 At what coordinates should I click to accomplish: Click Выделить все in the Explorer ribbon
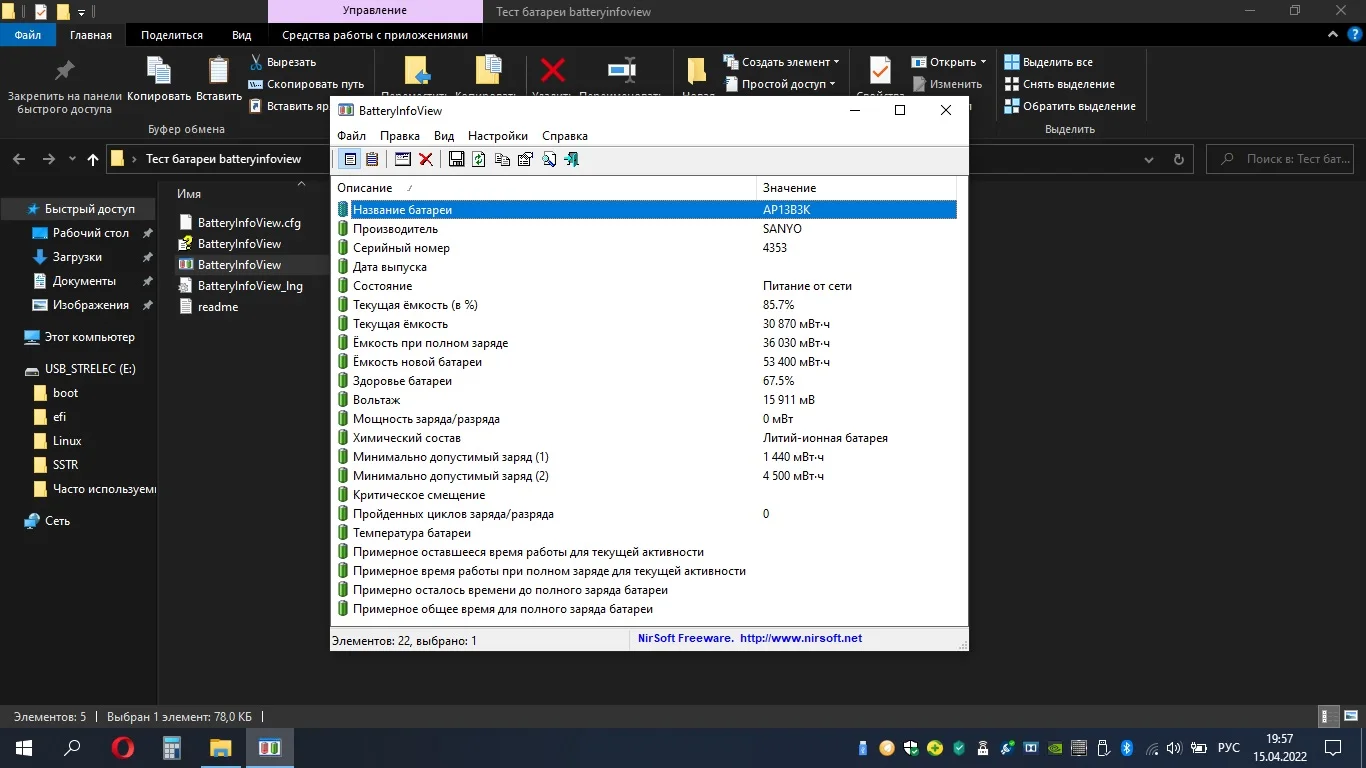[x=1049, y=62]
